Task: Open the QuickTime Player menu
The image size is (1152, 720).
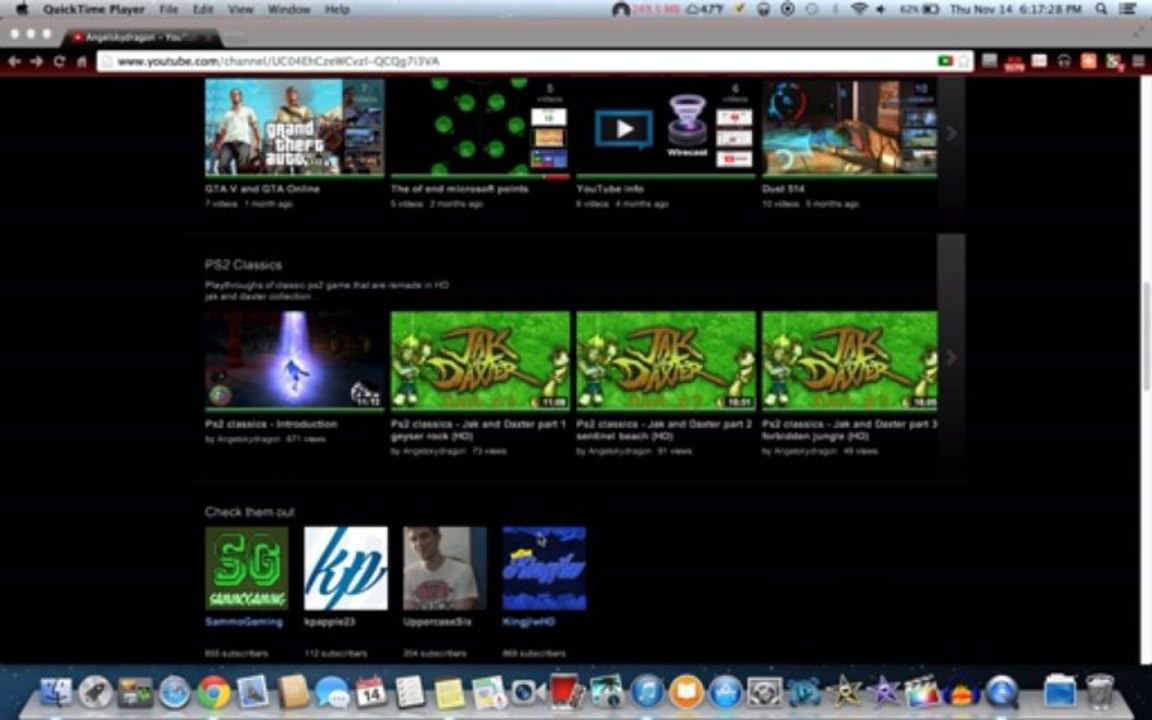Action: [x=93, y=10]
